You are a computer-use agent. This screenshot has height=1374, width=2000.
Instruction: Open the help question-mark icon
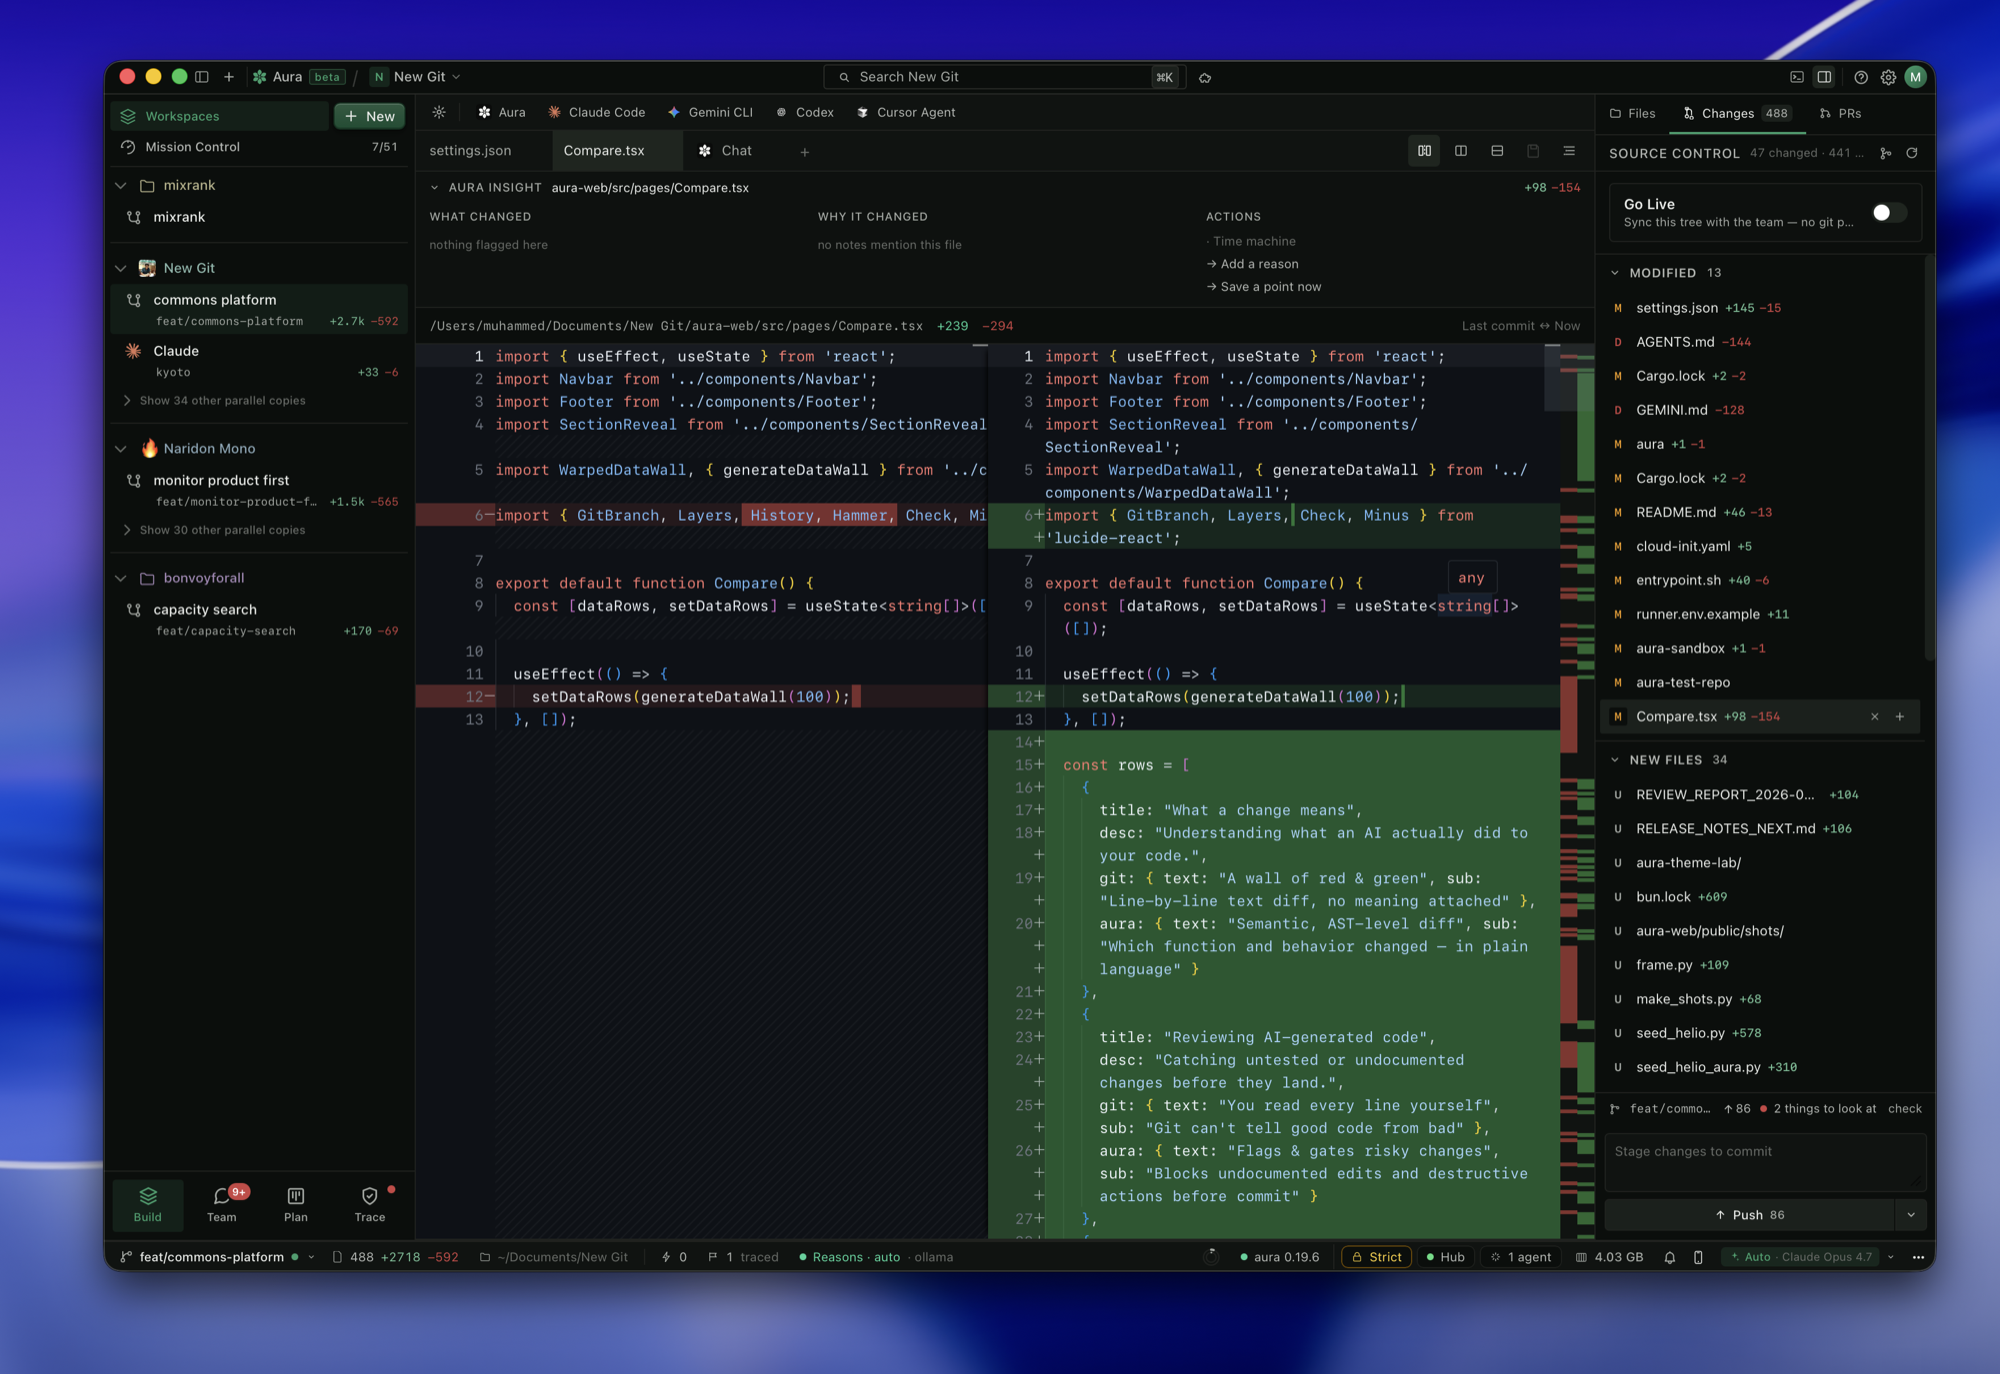1861,77
